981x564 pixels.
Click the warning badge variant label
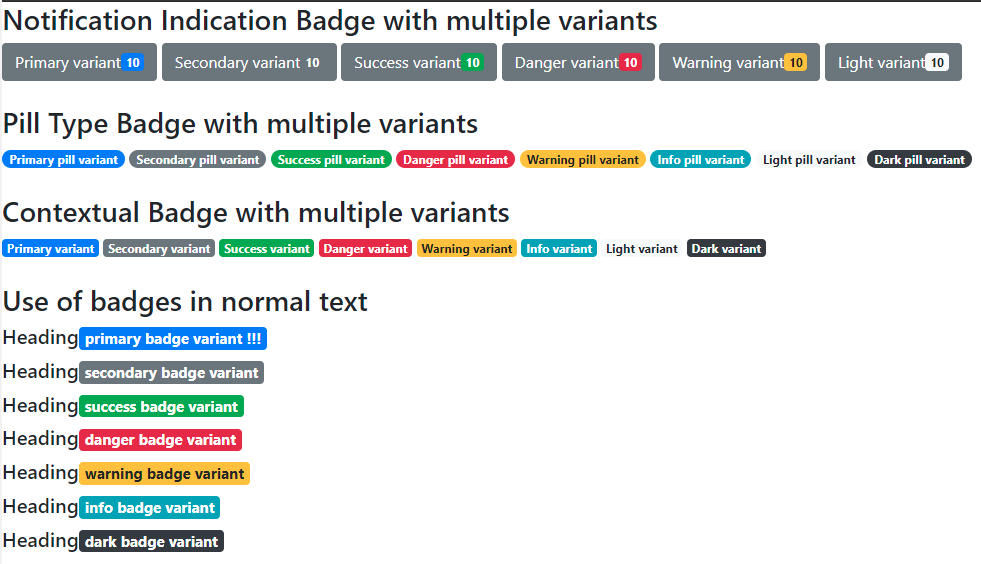[x=164, y=474]
